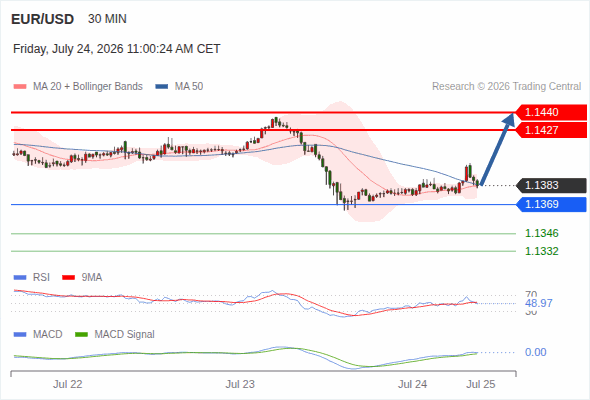Screen dimensions: 590x400
Task: Click the Jul 23 date axis marker
Action: click(240, 384)
